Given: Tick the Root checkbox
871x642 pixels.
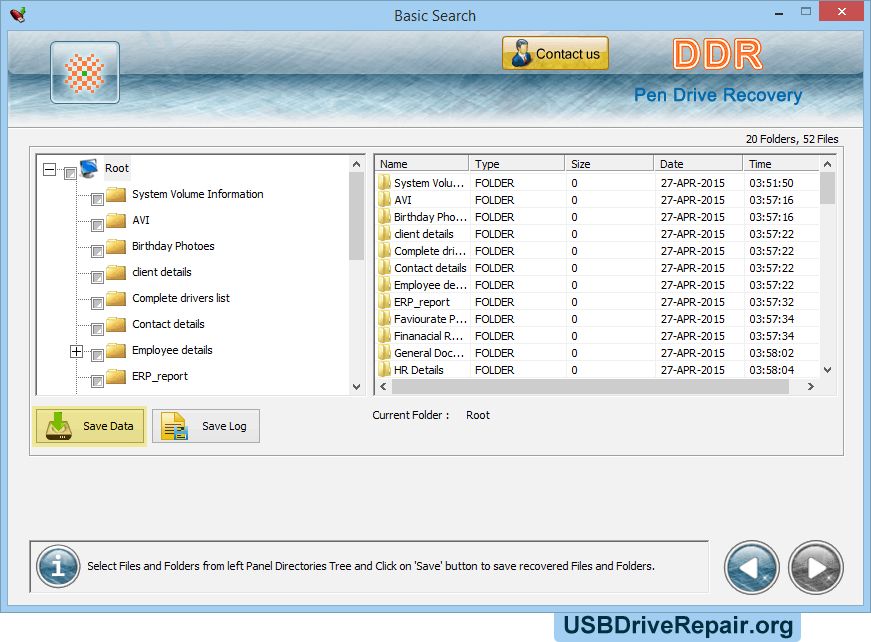Looking at the screenshot, I should 70,173.
